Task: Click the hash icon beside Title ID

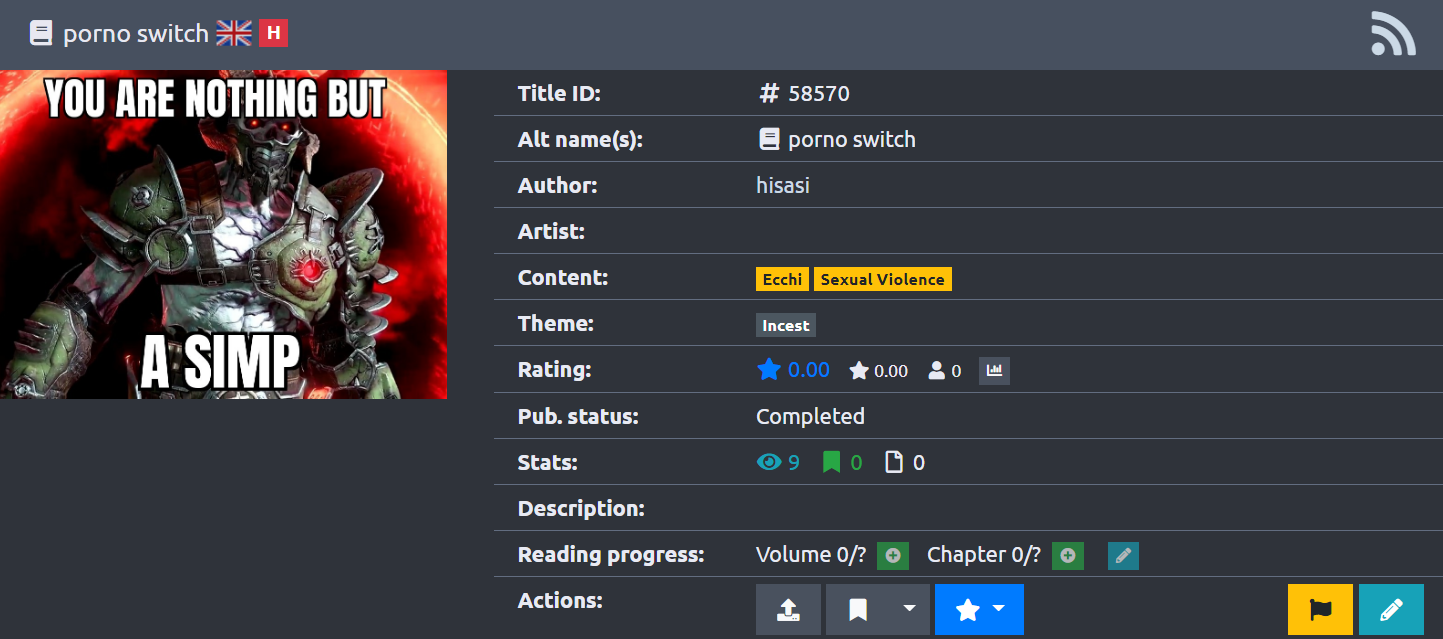Action: coord(769,94)
